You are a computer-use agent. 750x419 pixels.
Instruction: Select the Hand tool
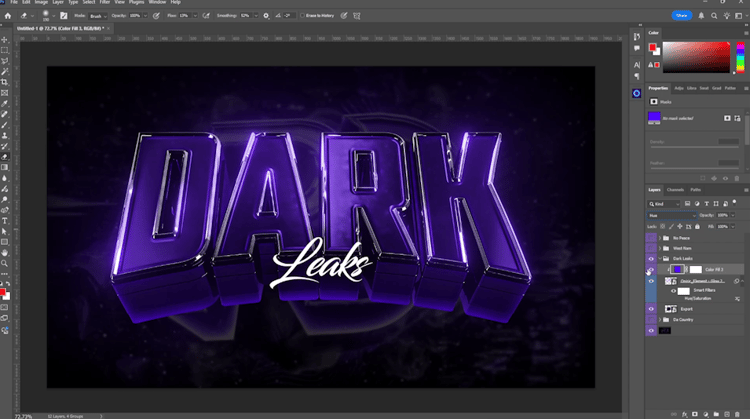5,253
